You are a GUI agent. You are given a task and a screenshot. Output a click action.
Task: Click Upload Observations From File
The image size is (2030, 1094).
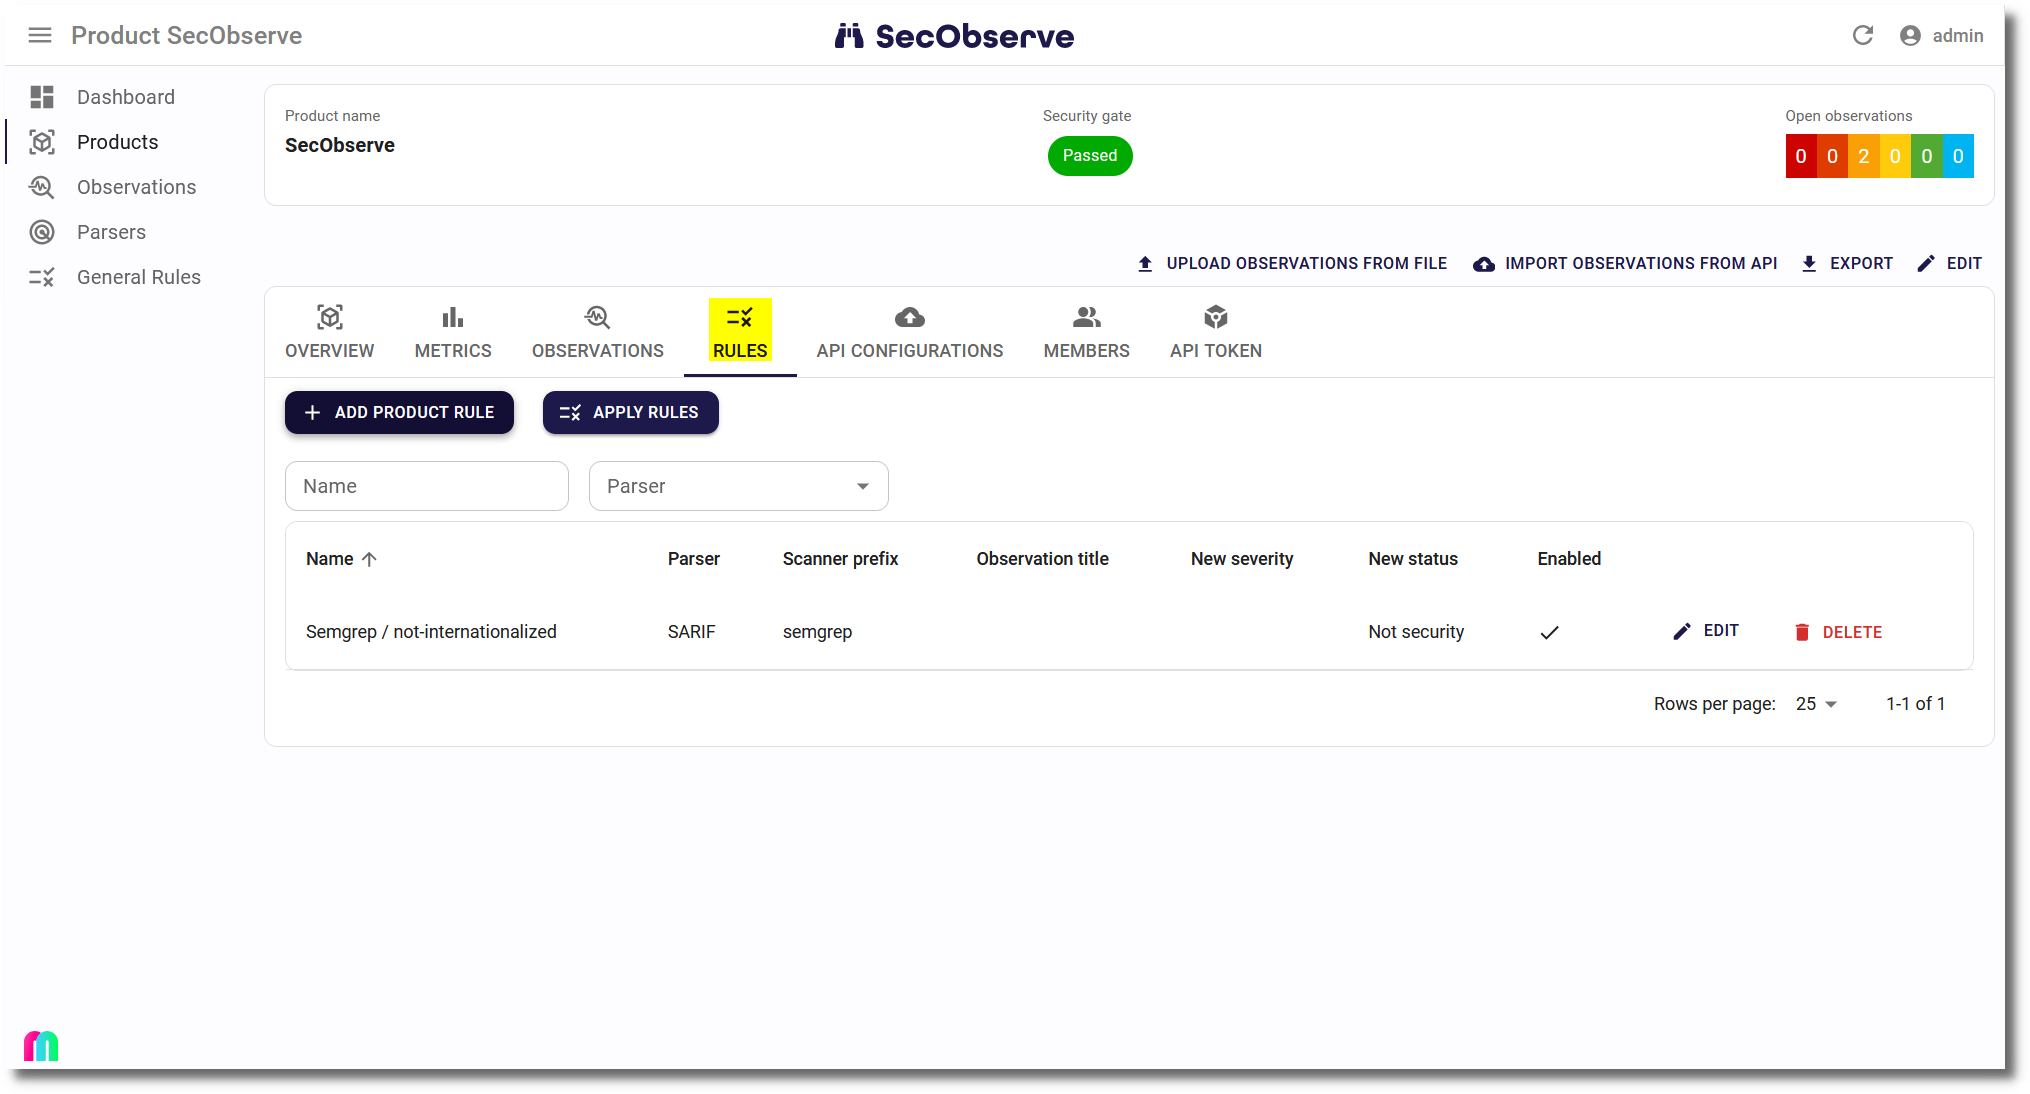(x=1292, y=263)
